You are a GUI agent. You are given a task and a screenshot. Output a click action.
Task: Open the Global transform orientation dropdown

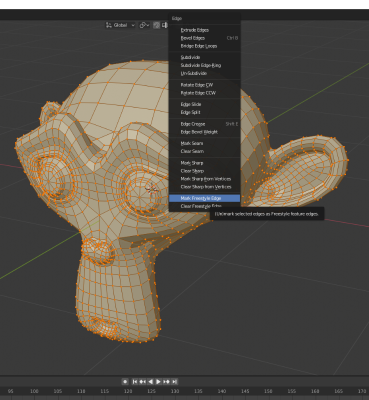(x=120, y=25)
